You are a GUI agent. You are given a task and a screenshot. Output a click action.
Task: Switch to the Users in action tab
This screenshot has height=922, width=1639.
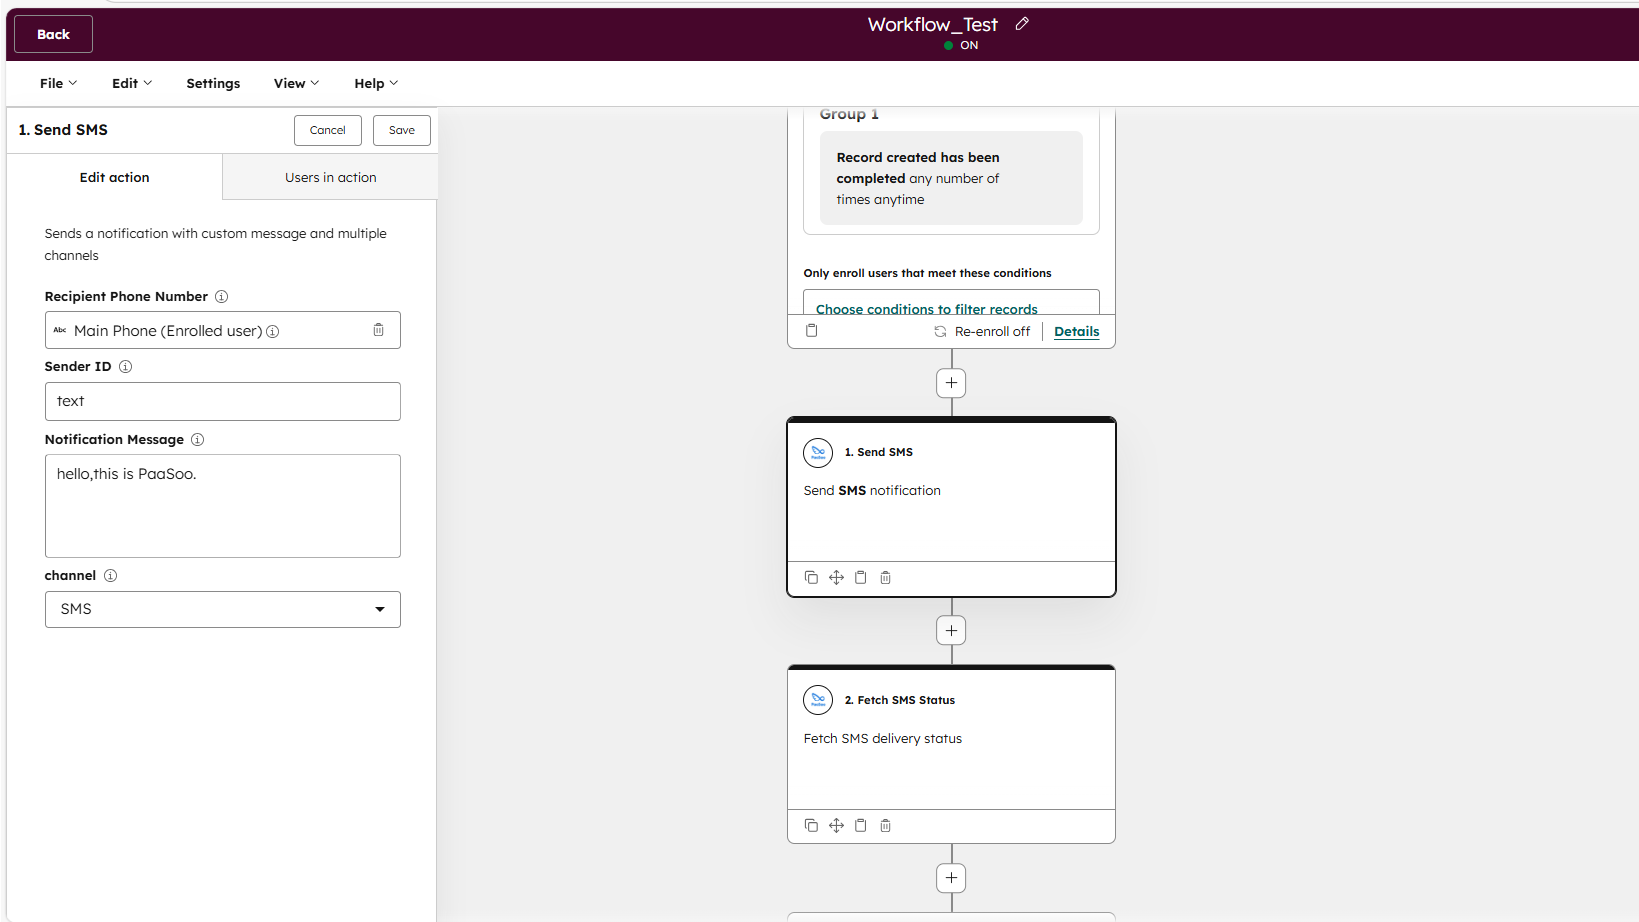click(x=330, y=177)
